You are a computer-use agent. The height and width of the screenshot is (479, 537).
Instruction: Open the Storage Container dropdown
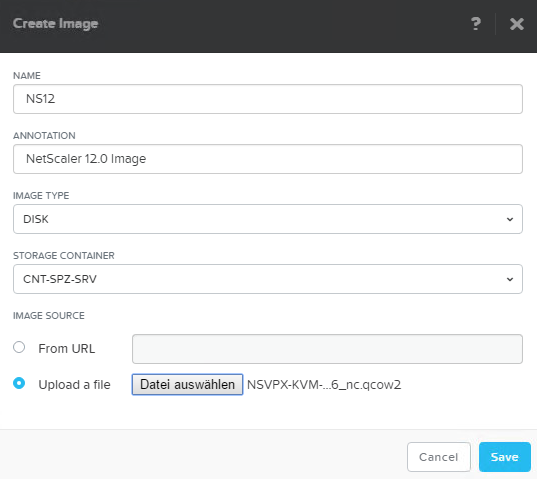268,279
